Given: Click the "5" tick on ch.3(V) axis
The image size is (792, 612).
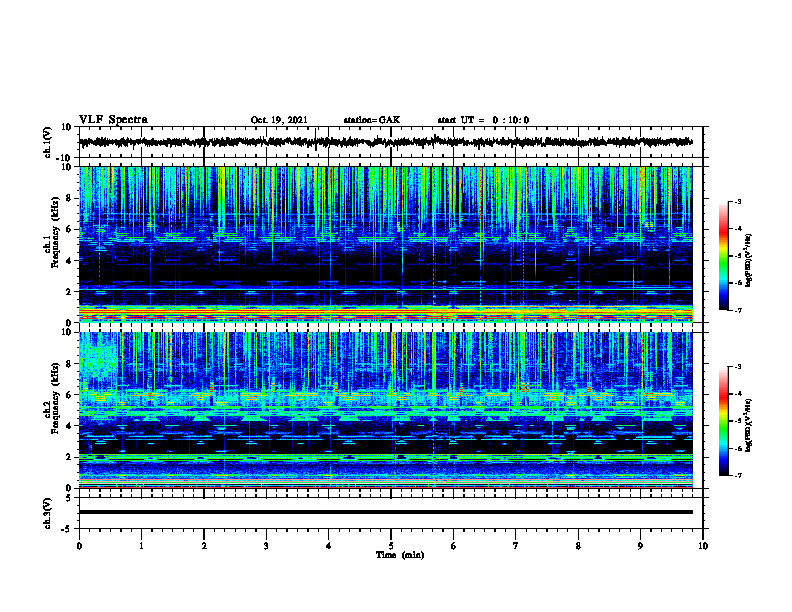Looking at the screenshot, I should (x=70, y=498).
